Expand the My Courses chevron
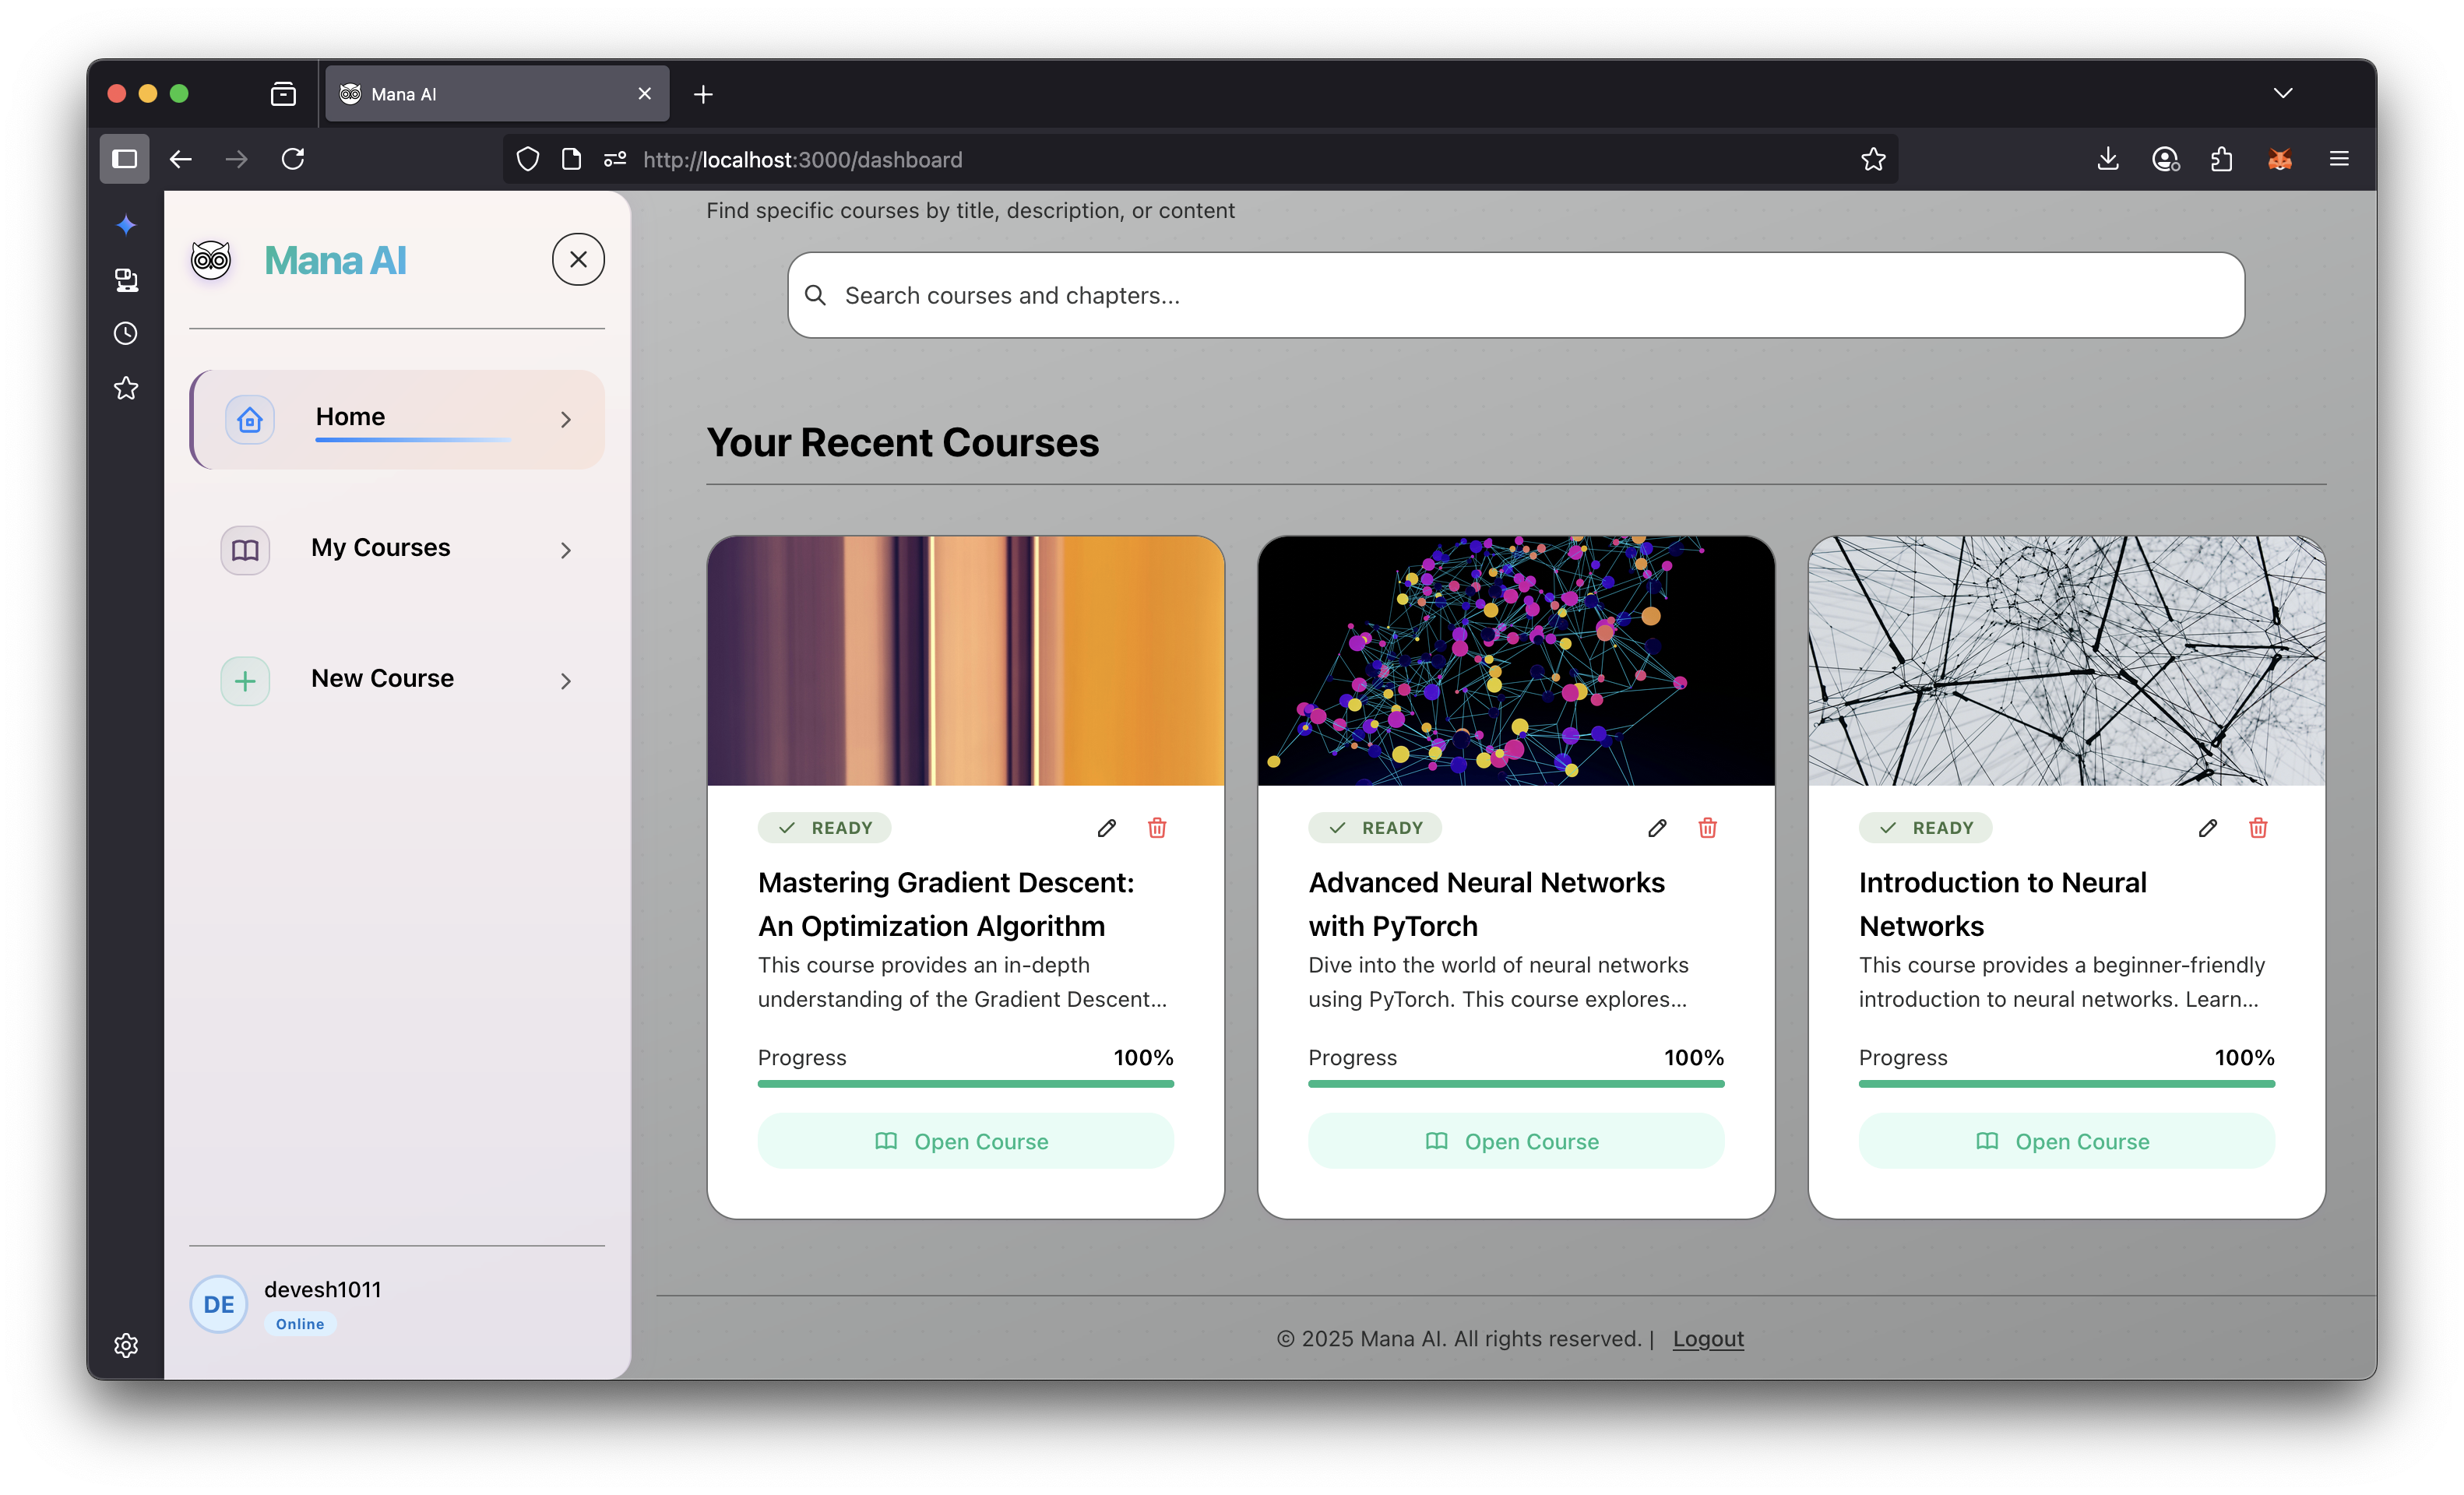Image resolution: width=2464 pixels, height=1495 pixels. (x=566, y=550)
